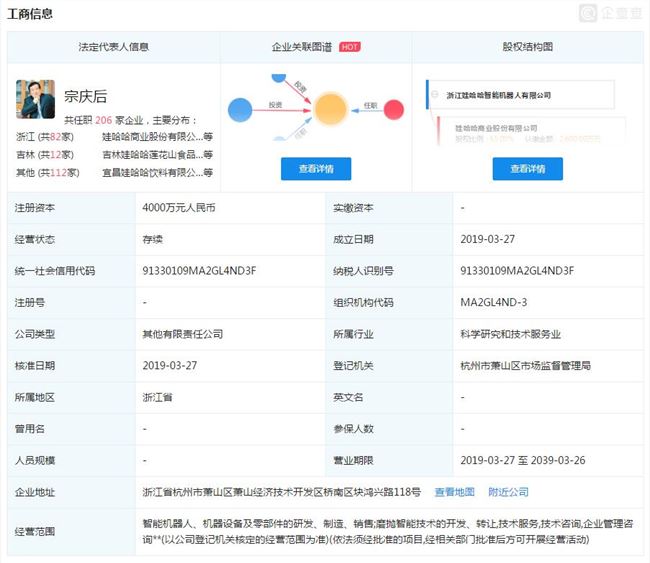The height and width of the screenshot is (563, 650).
Task: Click company type 其他有限责任公司
Action: pyautogui.click(x=182, y=334)
